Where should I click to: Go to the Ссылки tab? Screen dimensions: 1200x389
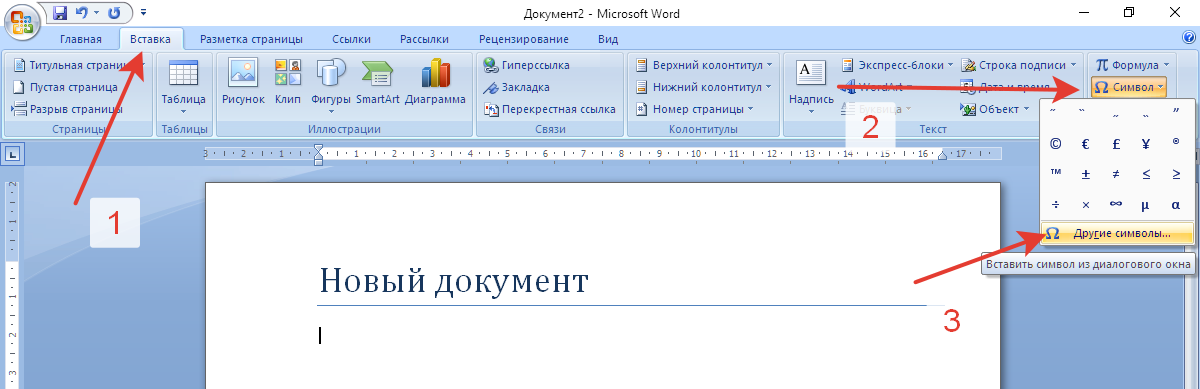point(351,40)
